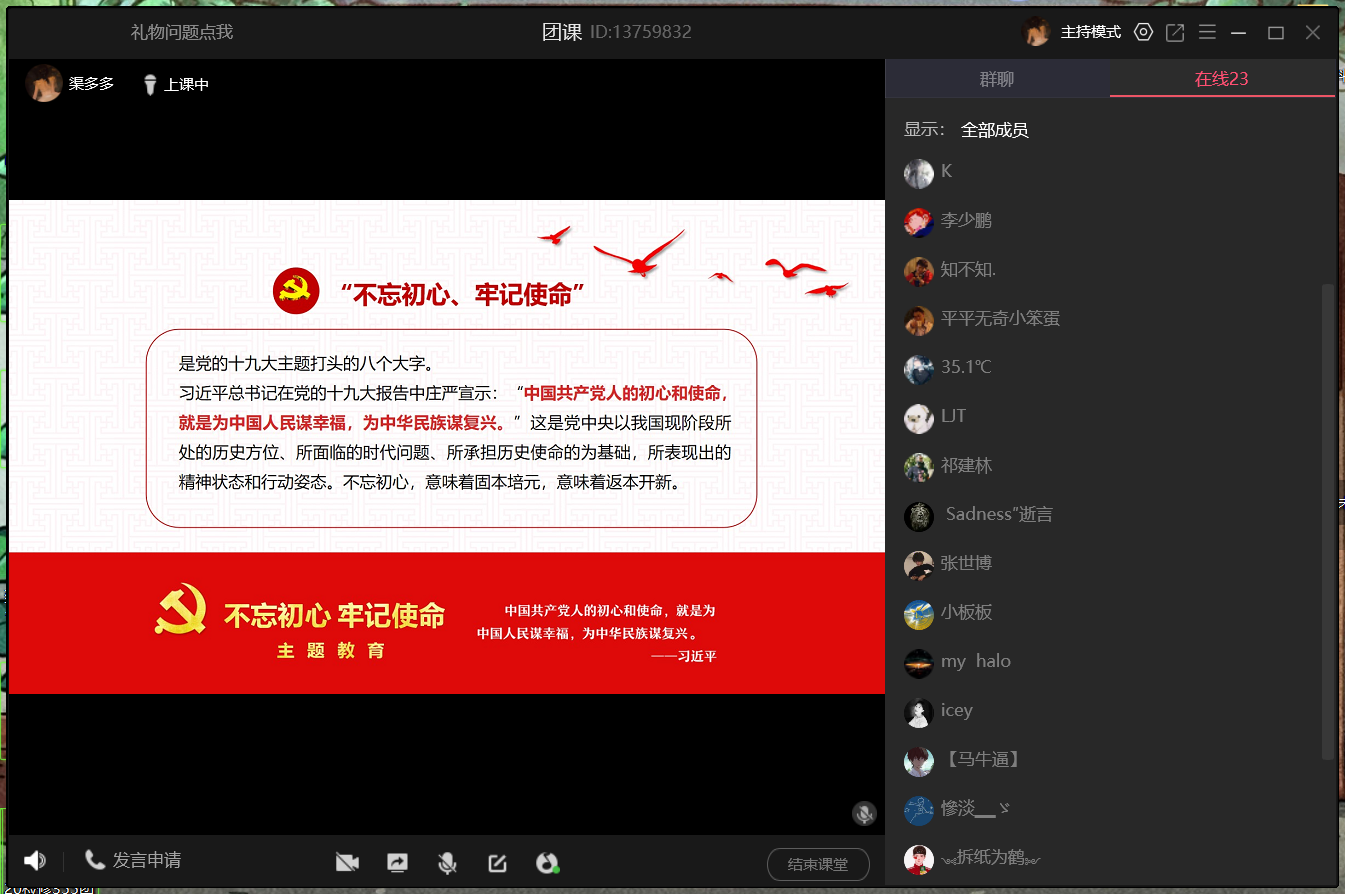The width and height of the screenshot is (1345, 894).
Task: Click the music player disc icon
Action: click(547, 862)
